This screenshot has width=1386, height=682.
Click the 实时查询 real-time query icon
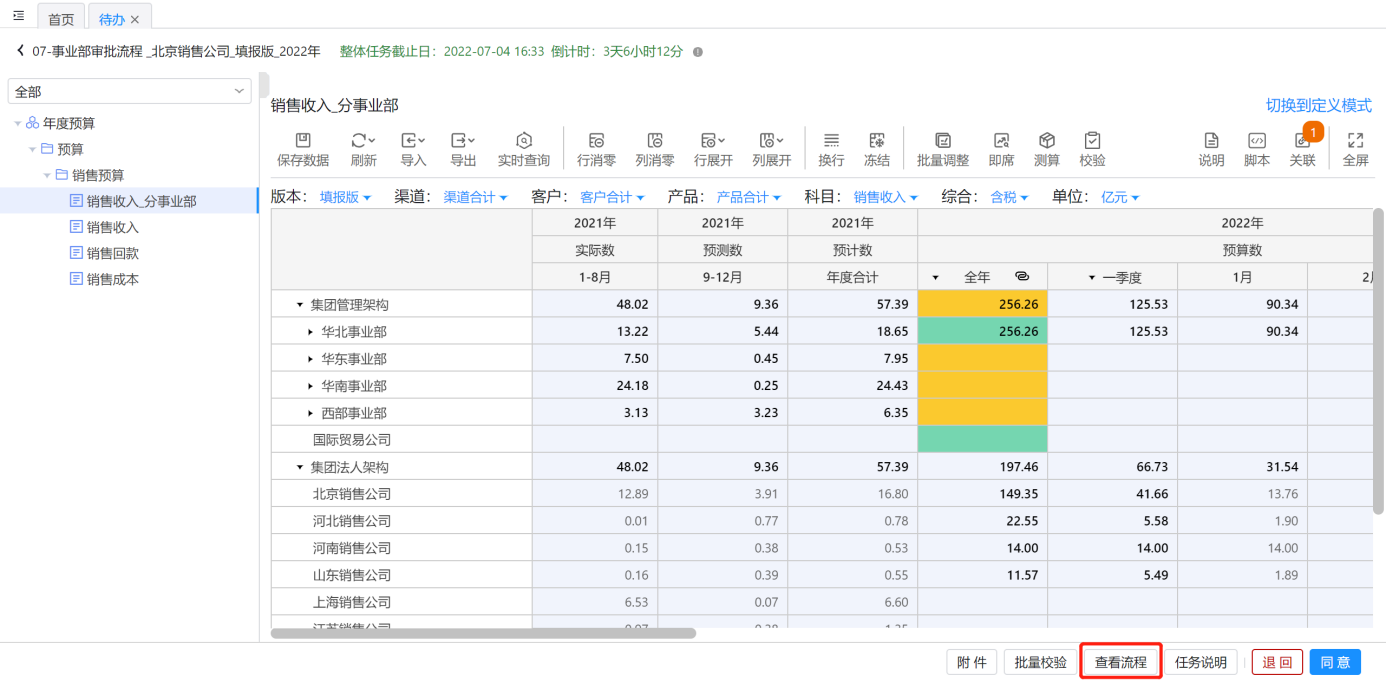coord(523,141)
